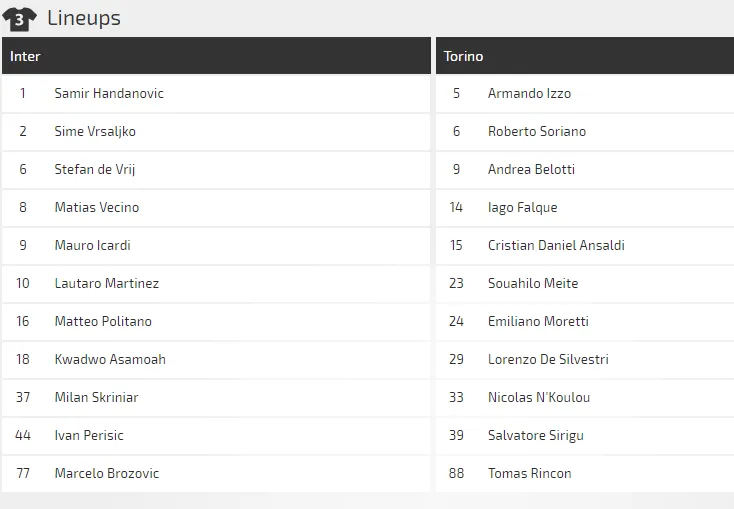734x509 pixels.
Task: Open Samir Handanovic's player link
Action: pyautogui.click(x=109, y=93)
